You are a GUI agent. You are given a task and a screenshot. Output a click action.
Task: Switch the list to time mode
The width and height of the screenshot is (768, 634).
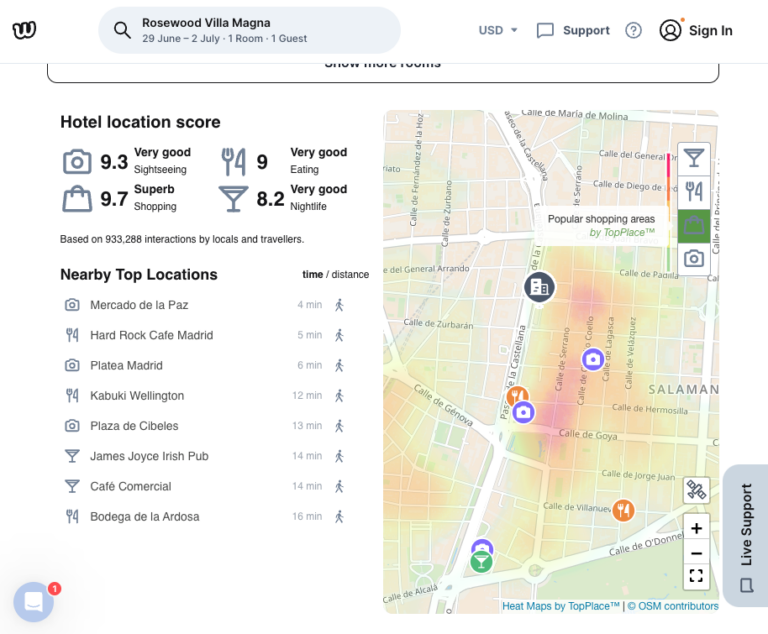(x=312, y=274)
